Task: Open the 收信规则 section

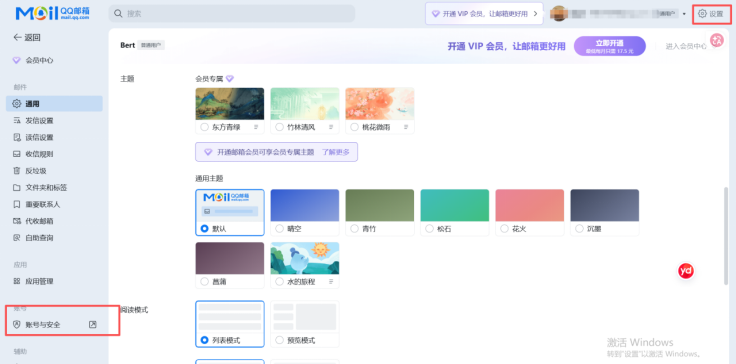Action: click(54, 154)
